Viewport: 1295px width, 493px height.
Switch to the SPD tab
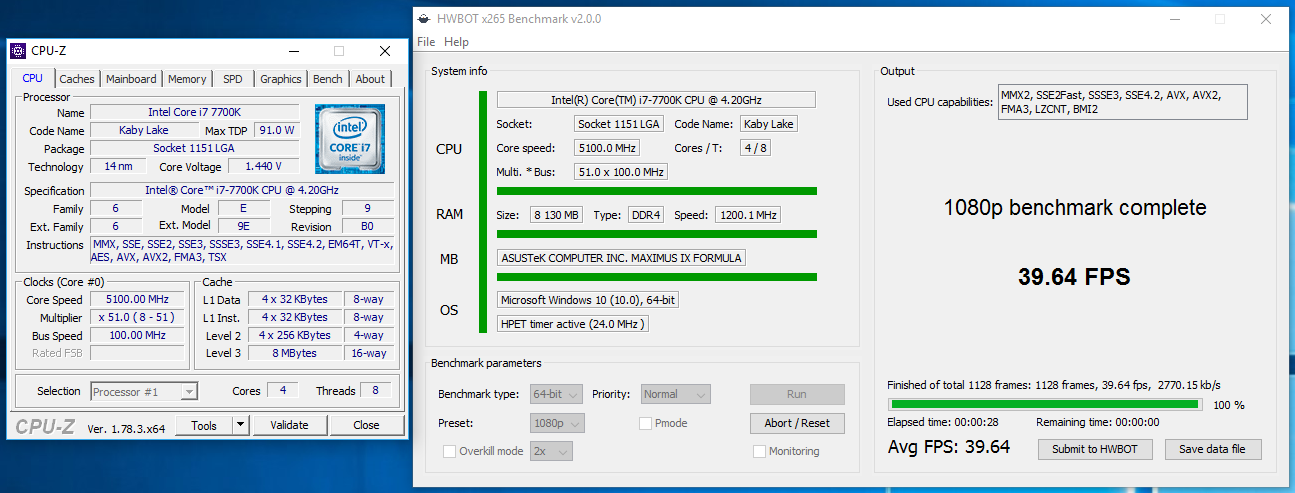click(x=232, y=79)
